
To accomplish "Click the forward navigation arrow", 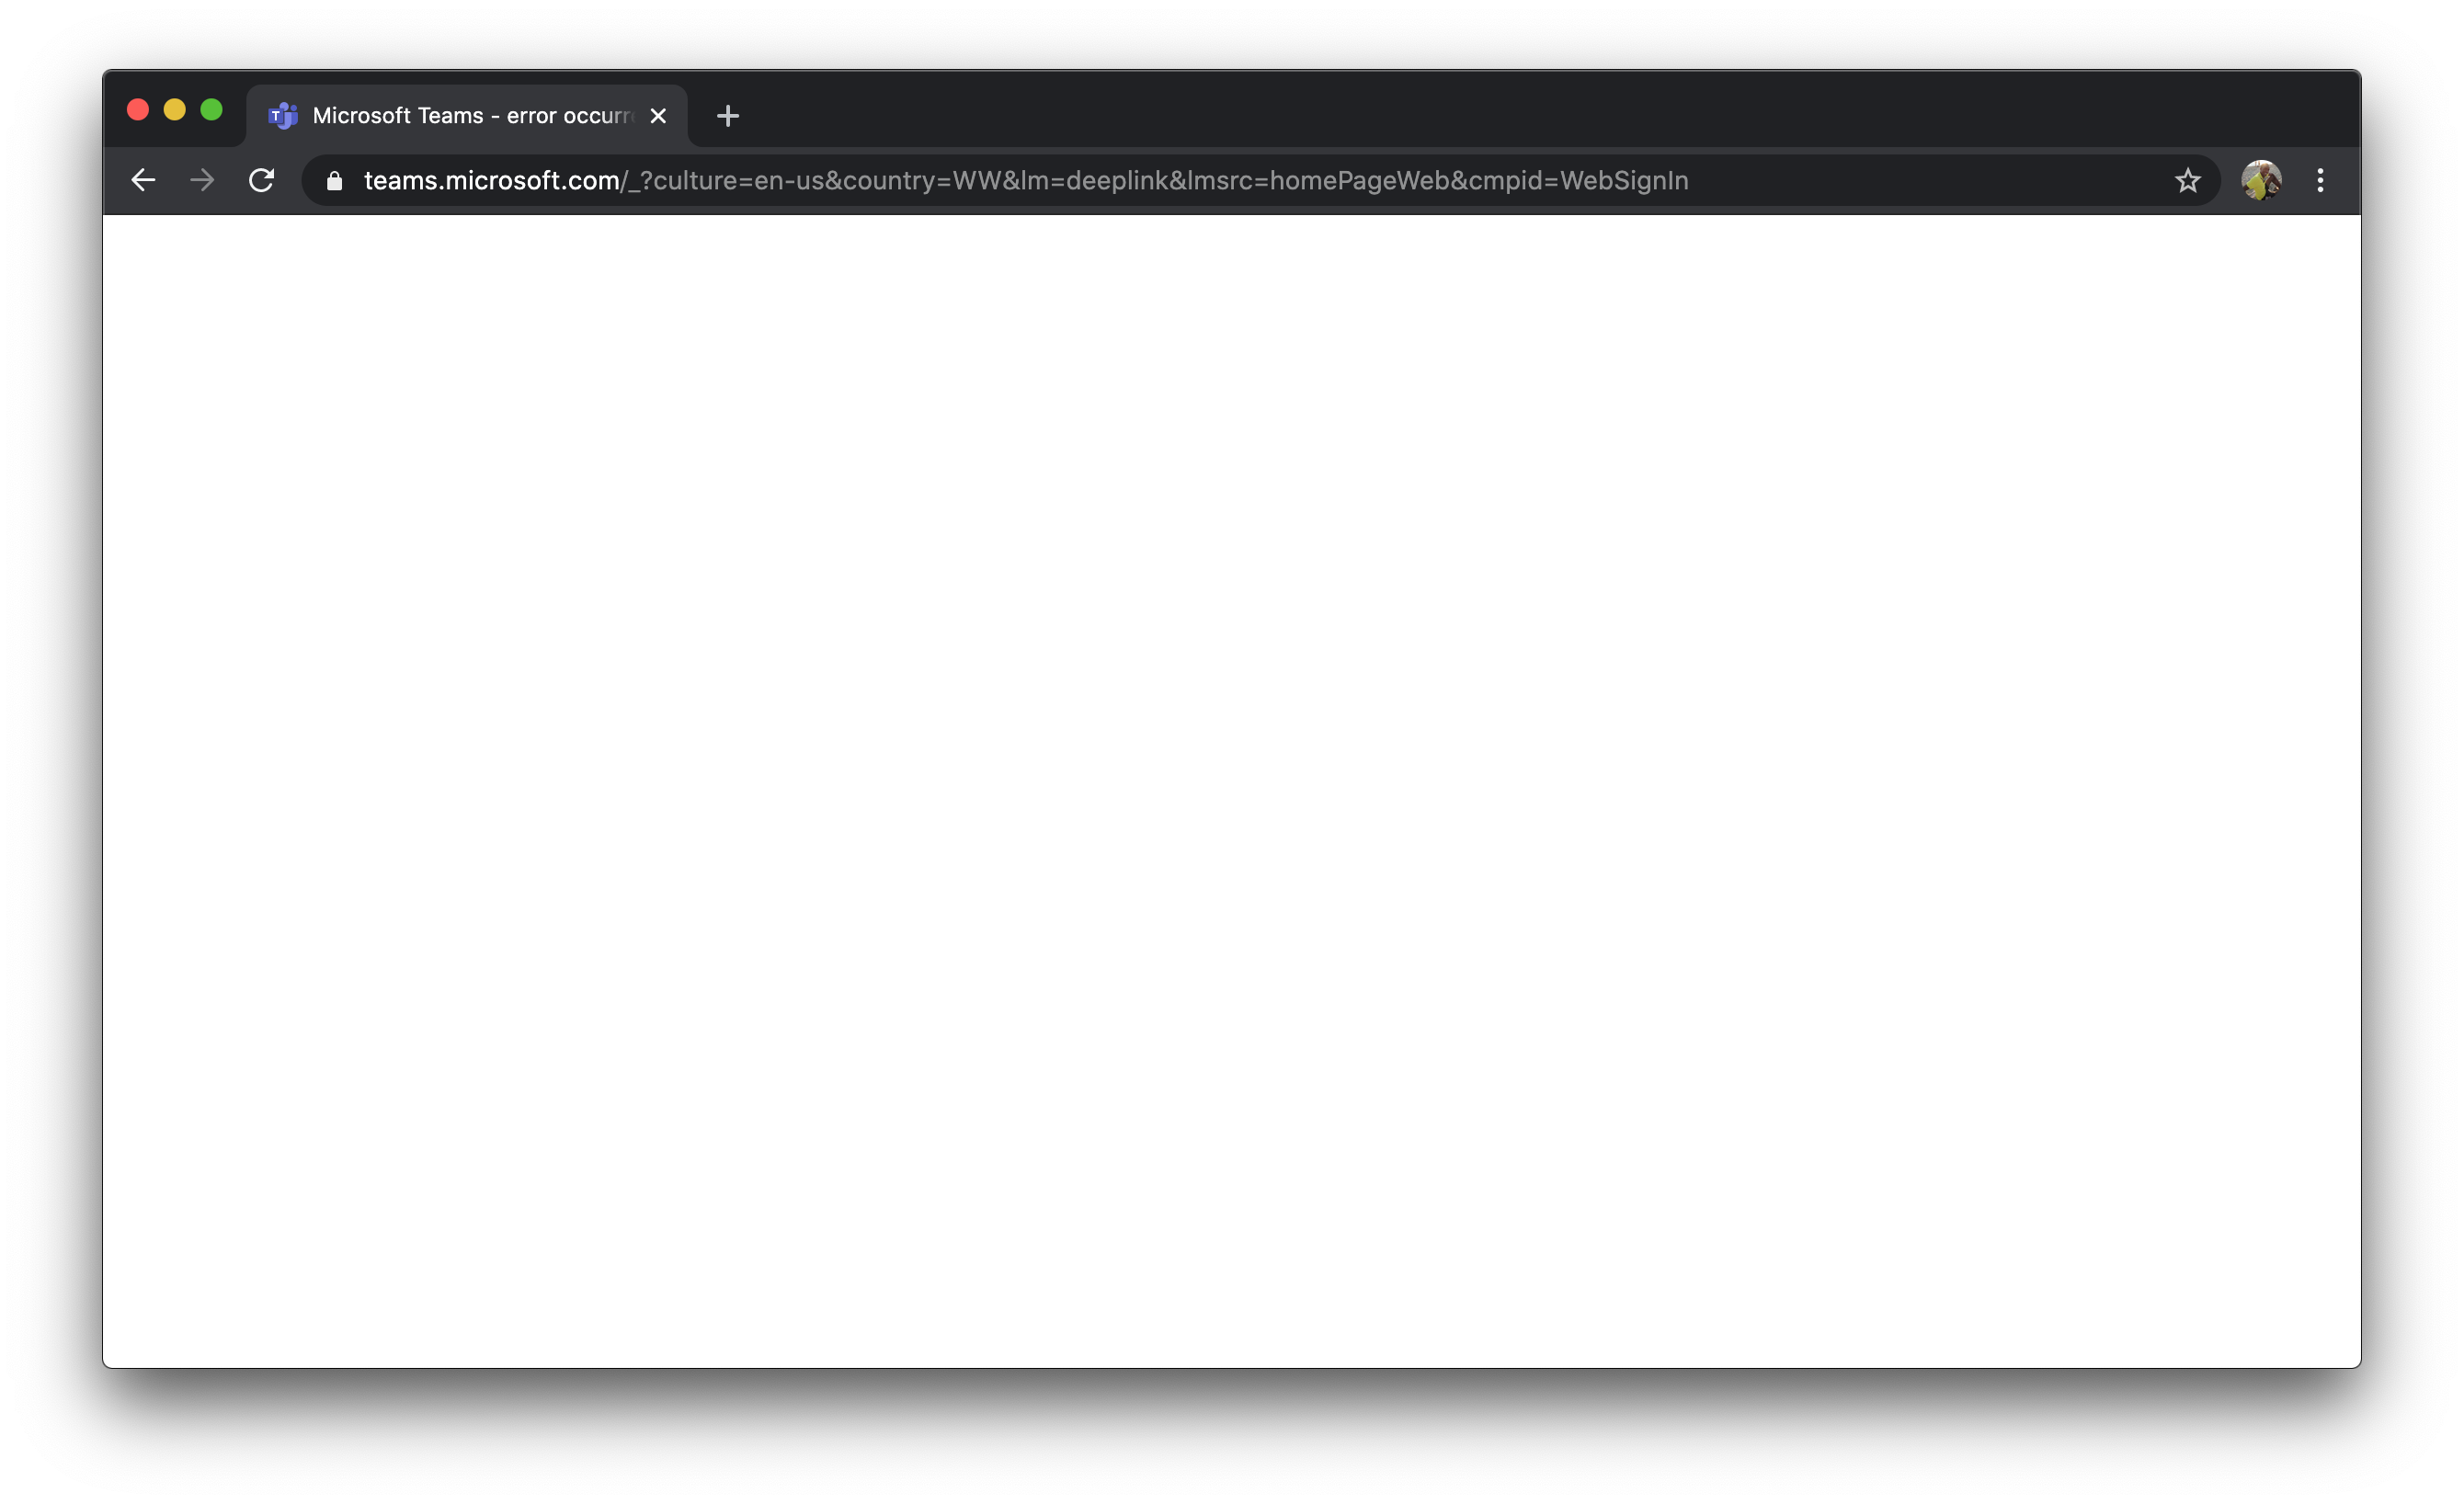I will click(x=202, y=180).
